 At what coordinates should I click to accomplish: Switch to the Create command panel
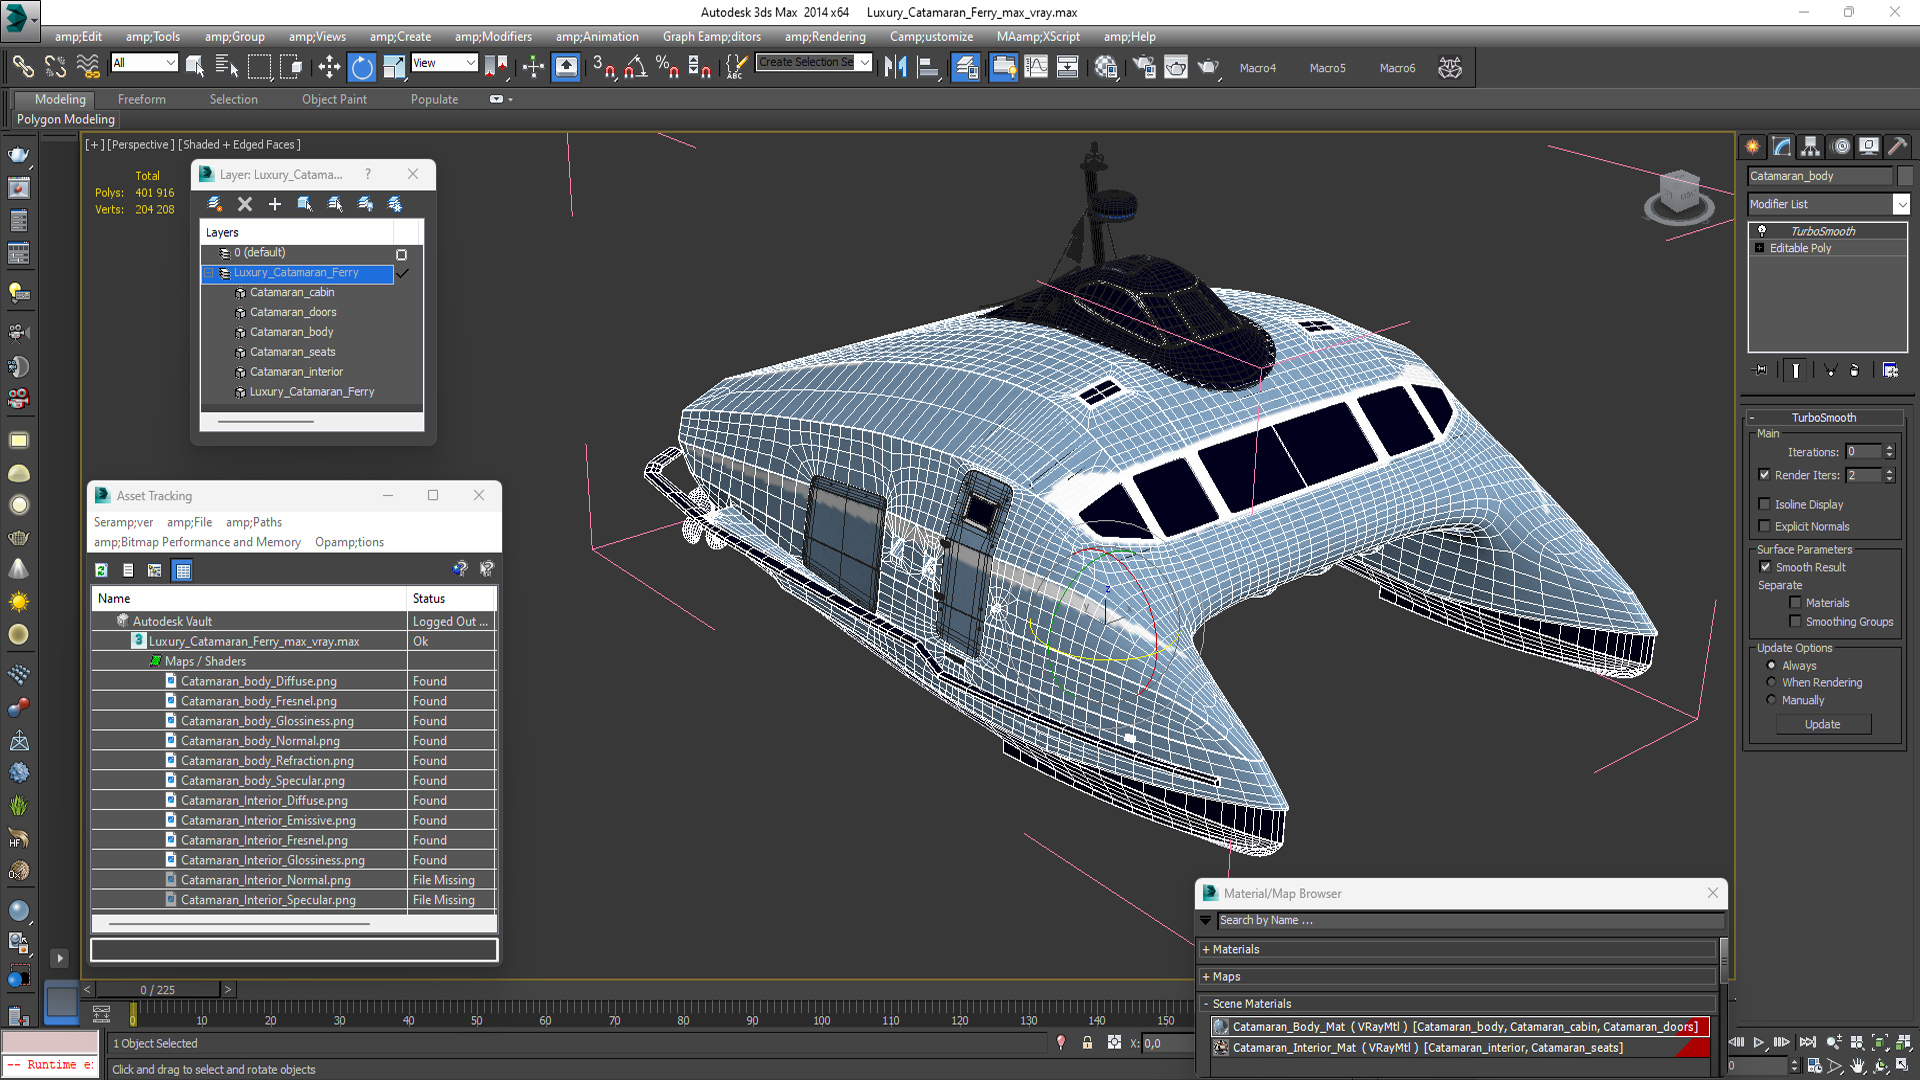pos(1753,146)
